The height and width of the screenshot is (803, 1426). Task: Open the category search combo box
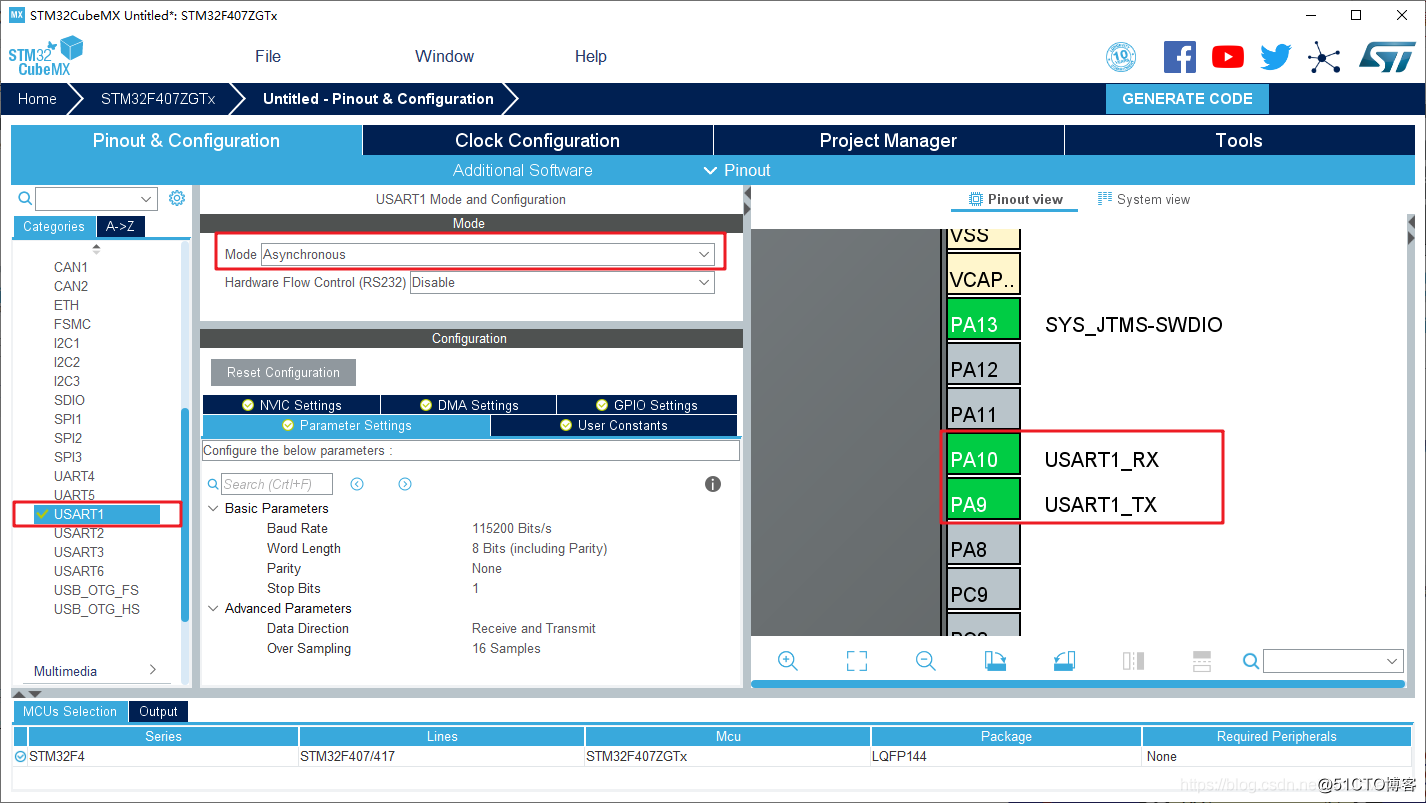[96, 199]
